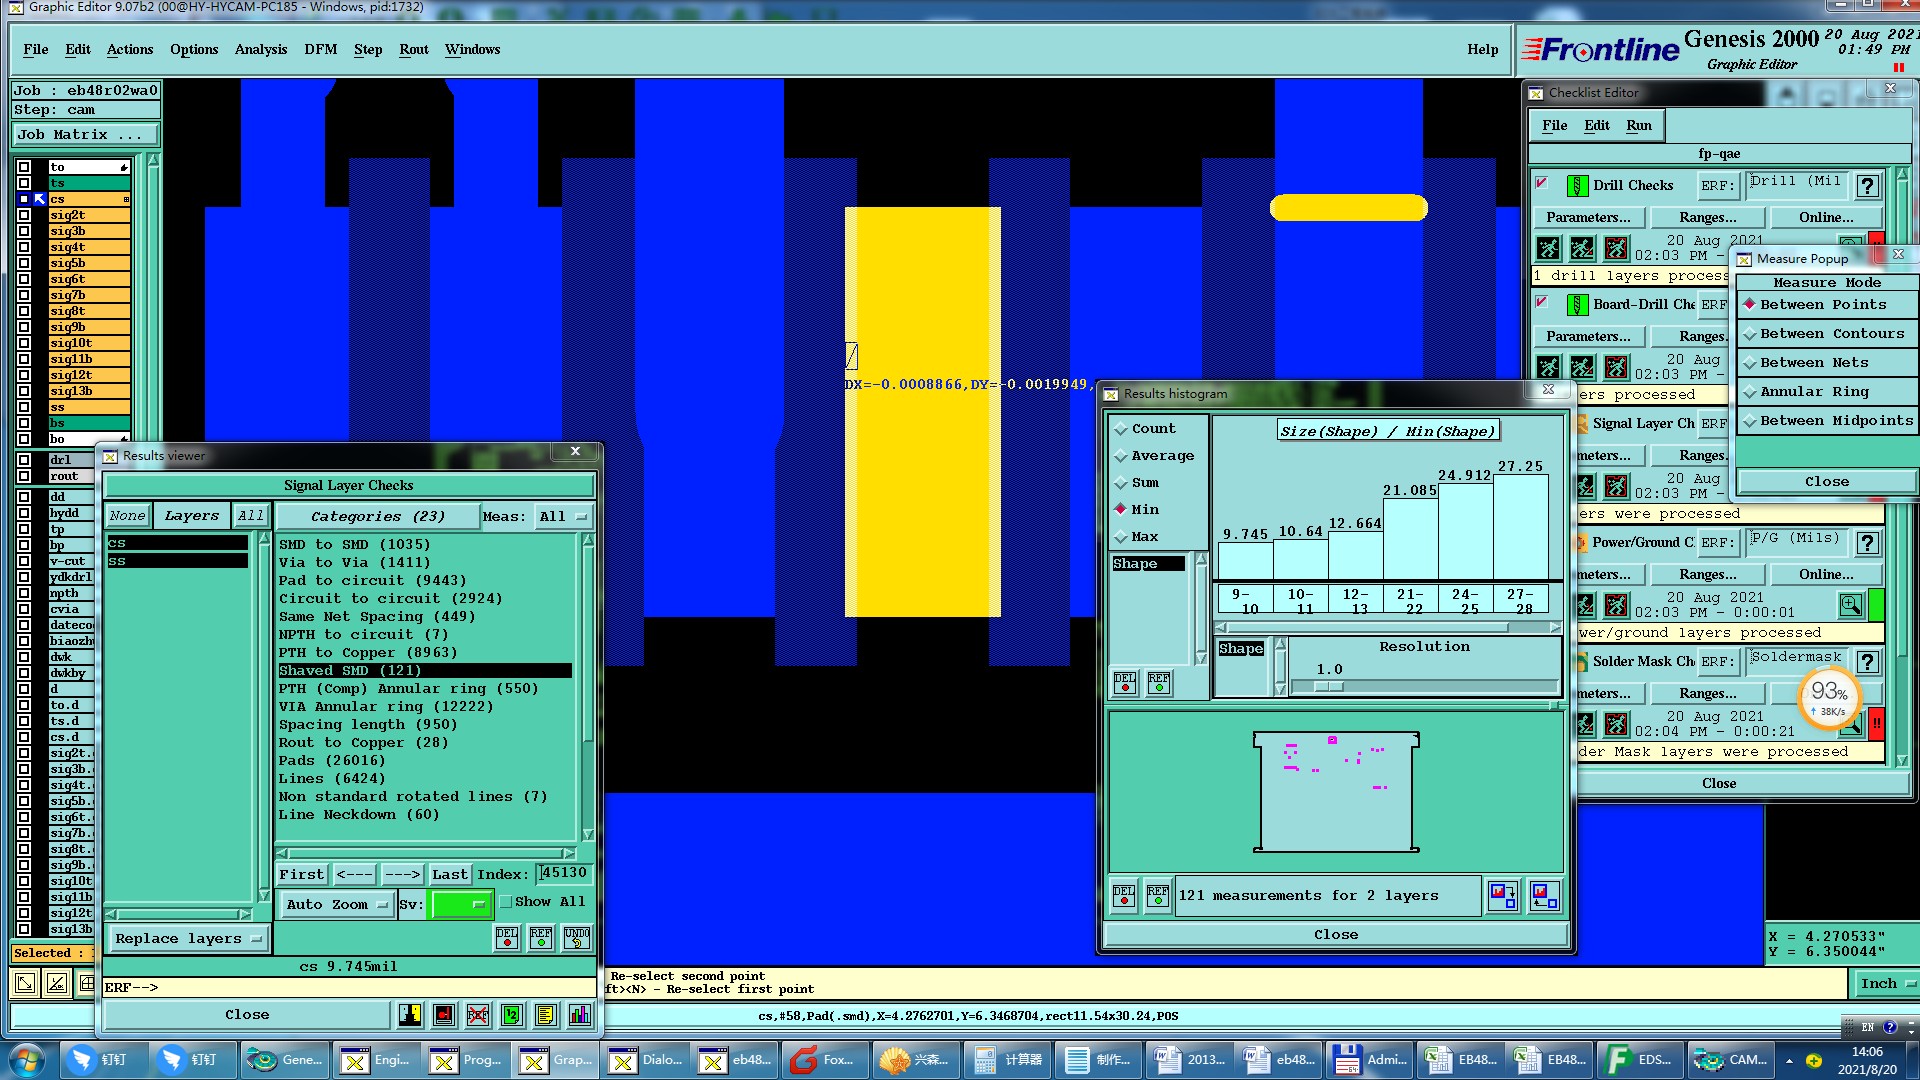This screenshot has height=1080, width=1920.
Task: Click second diagonal-line tool icon below Selected
Action: pos(57,983)
